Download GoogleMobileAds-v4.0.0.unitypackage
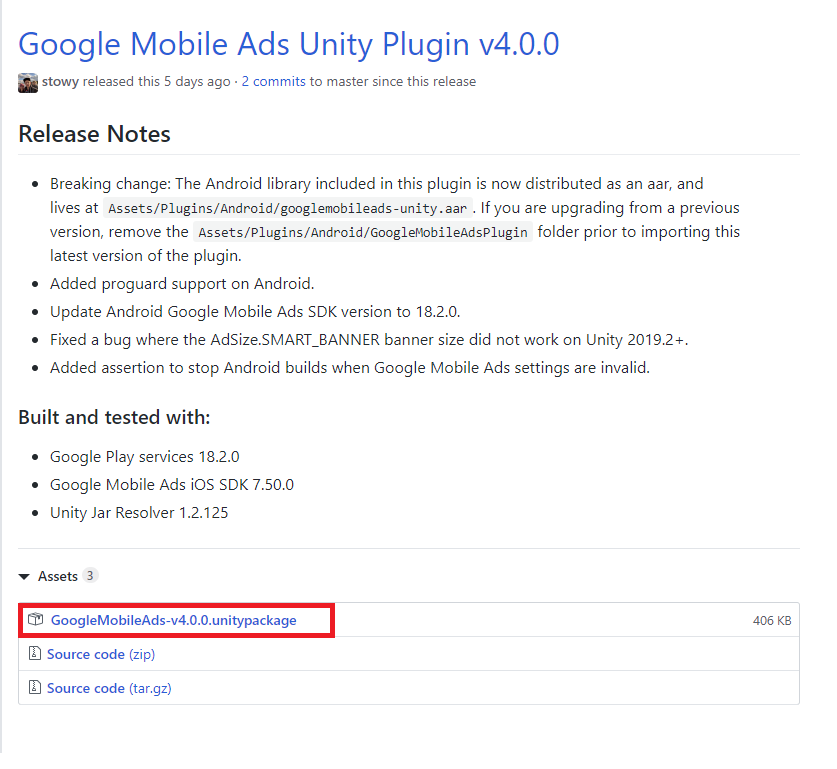 [173, 620]
